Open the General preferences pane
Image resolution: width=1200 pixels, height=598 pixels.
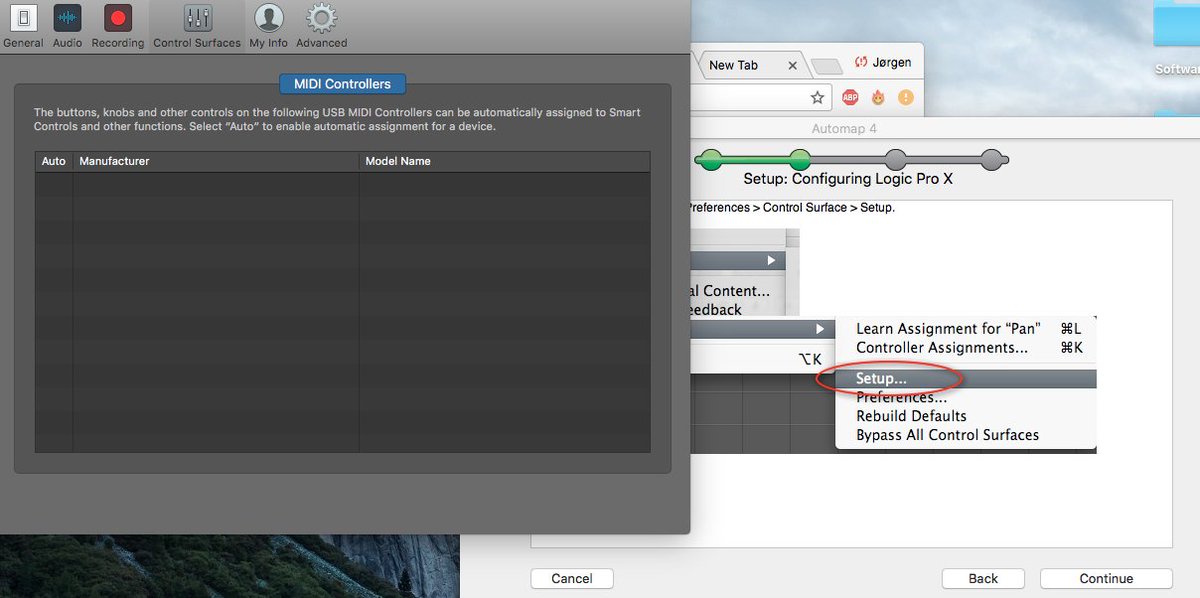coord(23,26)
